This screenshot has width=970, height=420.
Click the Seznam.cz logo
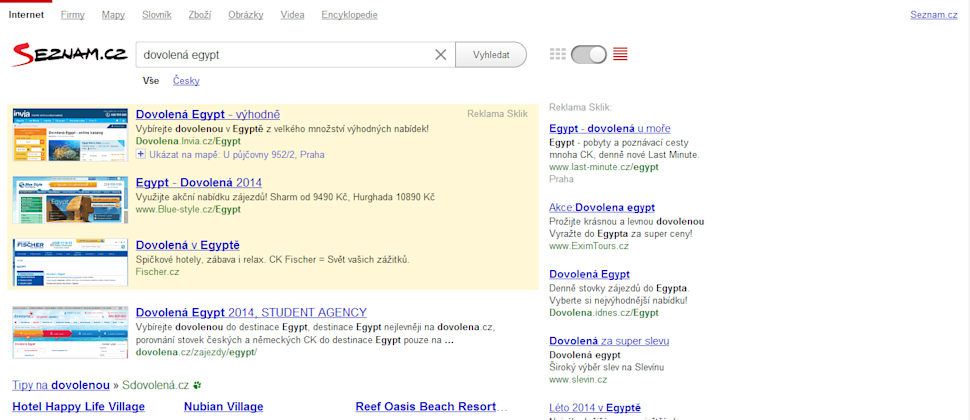pyautogui.click(x=70, y=55)
